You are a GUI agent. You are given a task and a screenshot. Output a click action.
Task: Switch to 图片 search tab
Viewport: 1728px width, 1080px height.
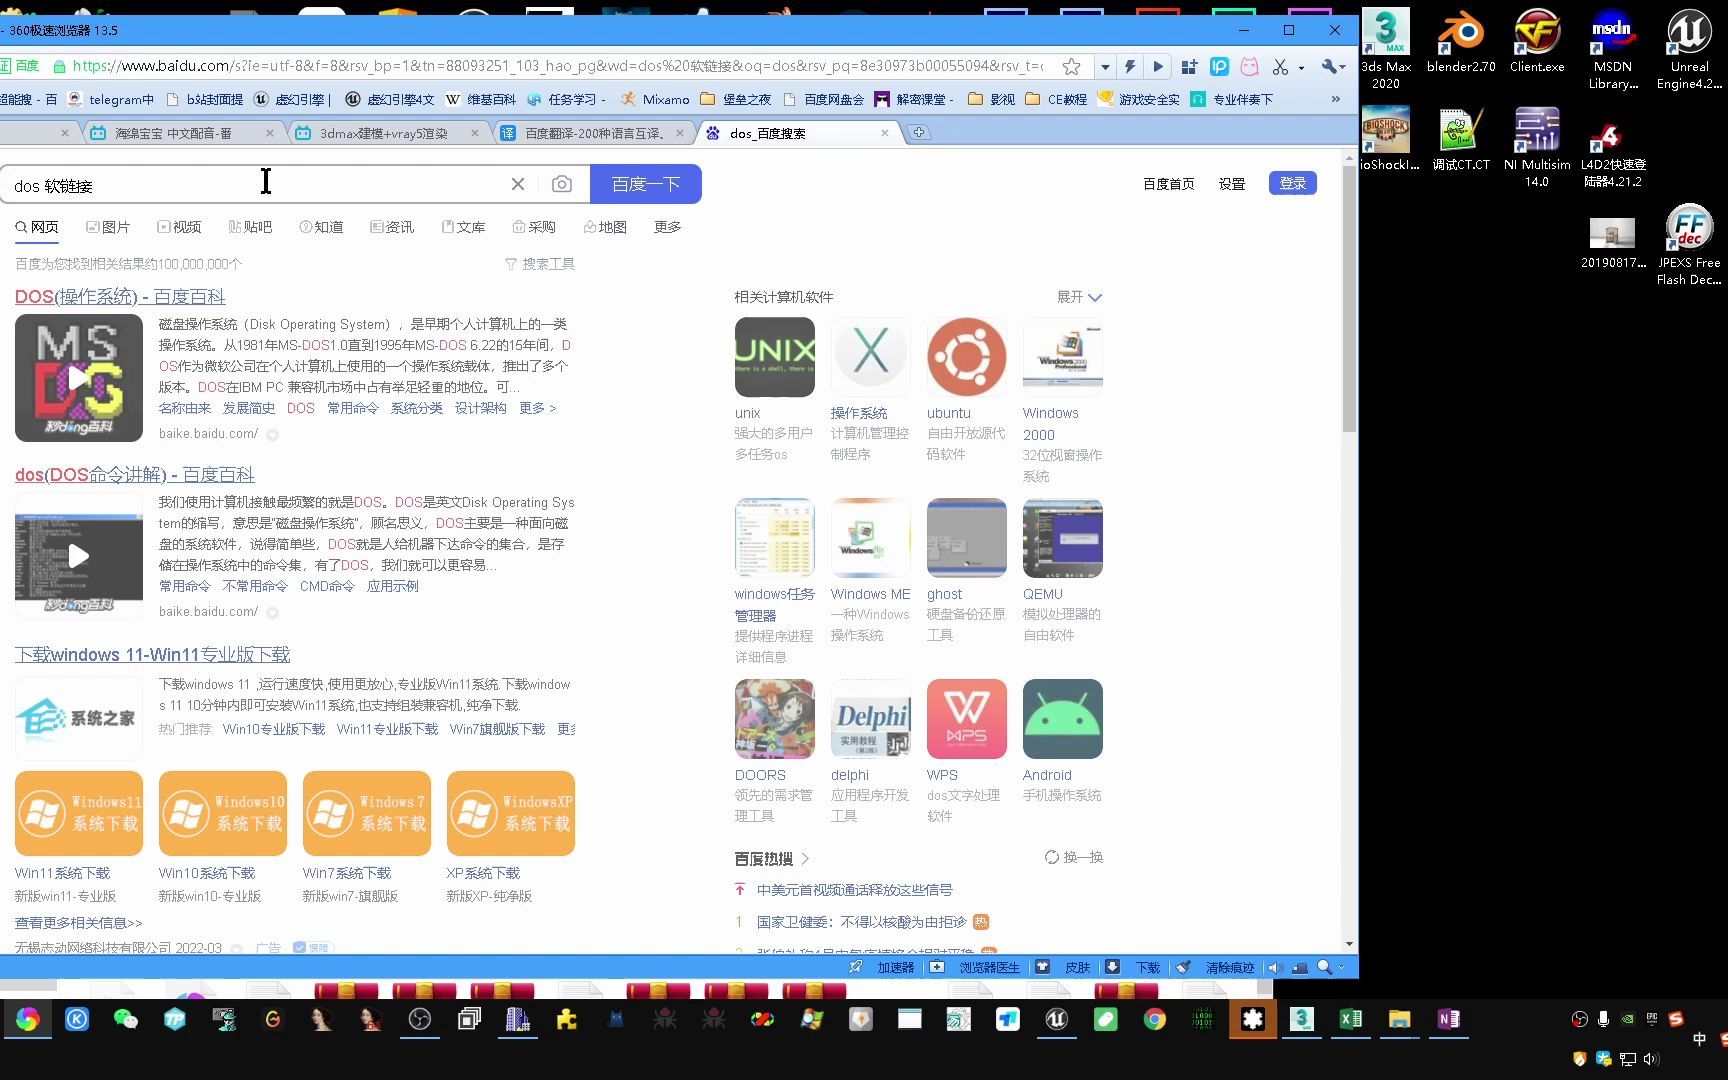pos(108,227)
